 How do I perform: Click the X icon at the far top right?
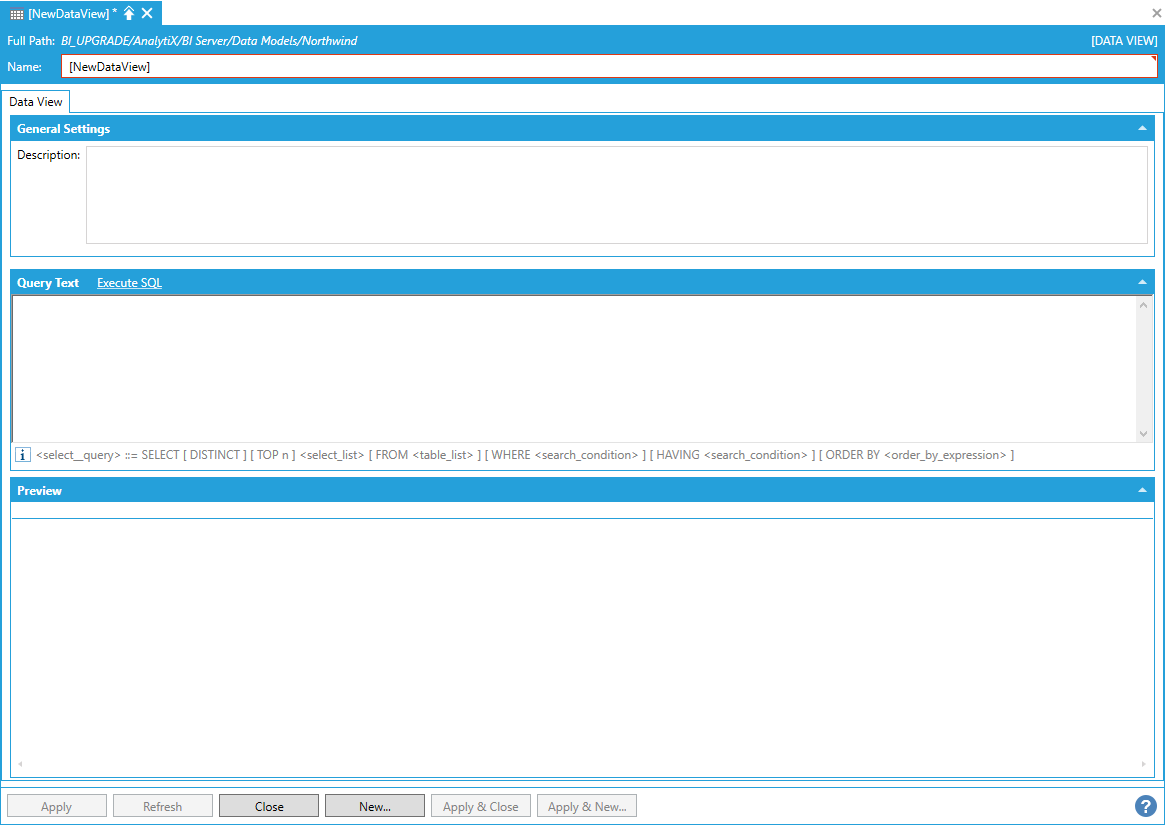point(1156,13)
